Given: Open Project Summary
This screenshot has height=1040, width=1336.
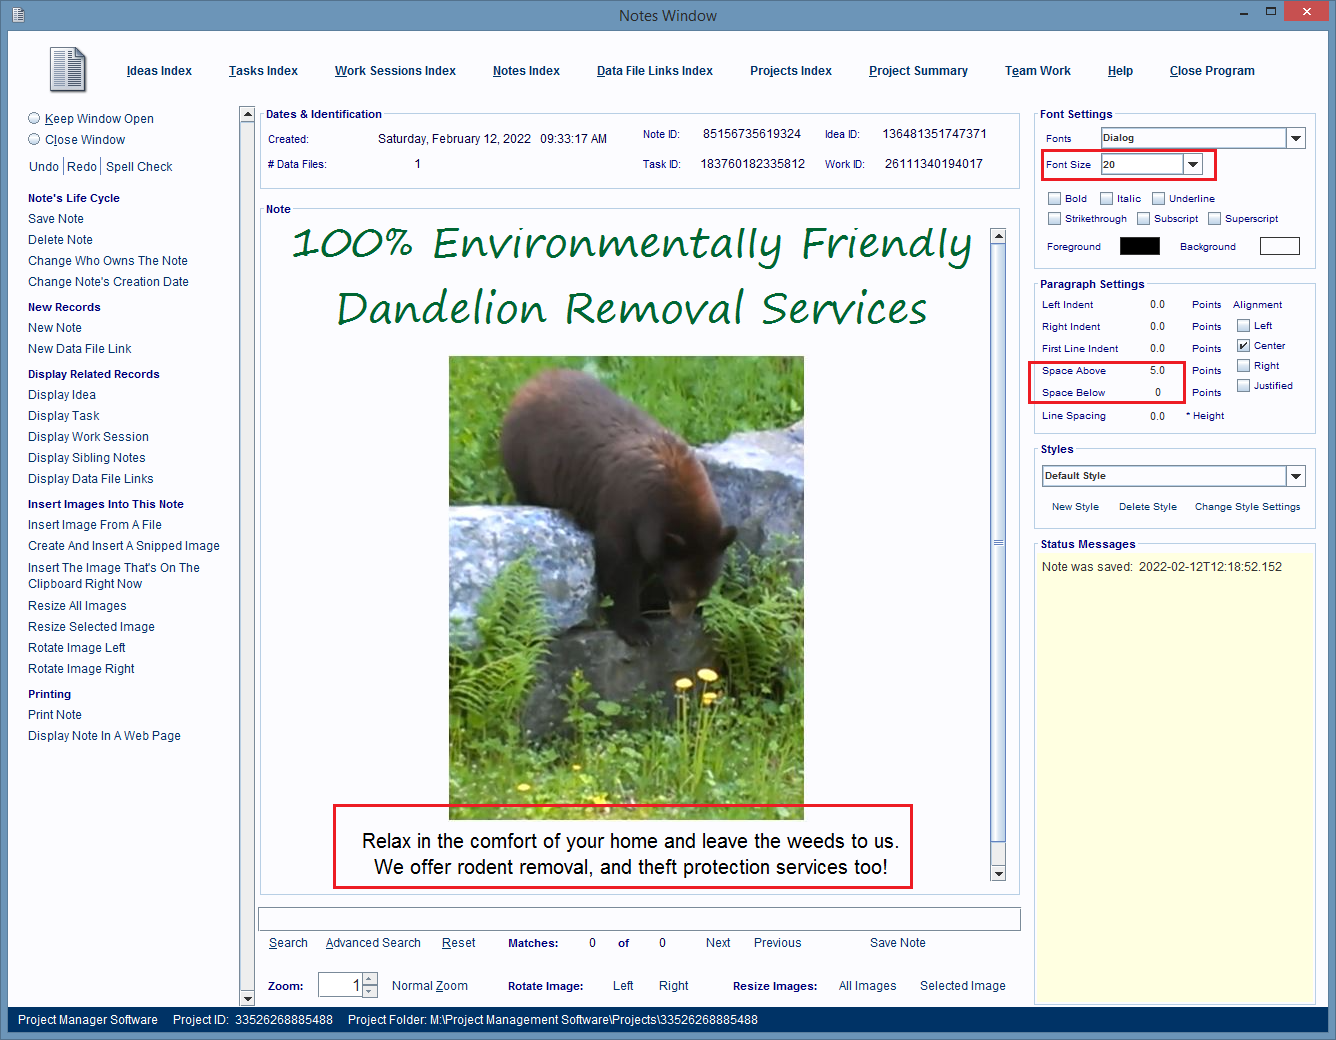Looking at the screenshot, I should (918, 71).
